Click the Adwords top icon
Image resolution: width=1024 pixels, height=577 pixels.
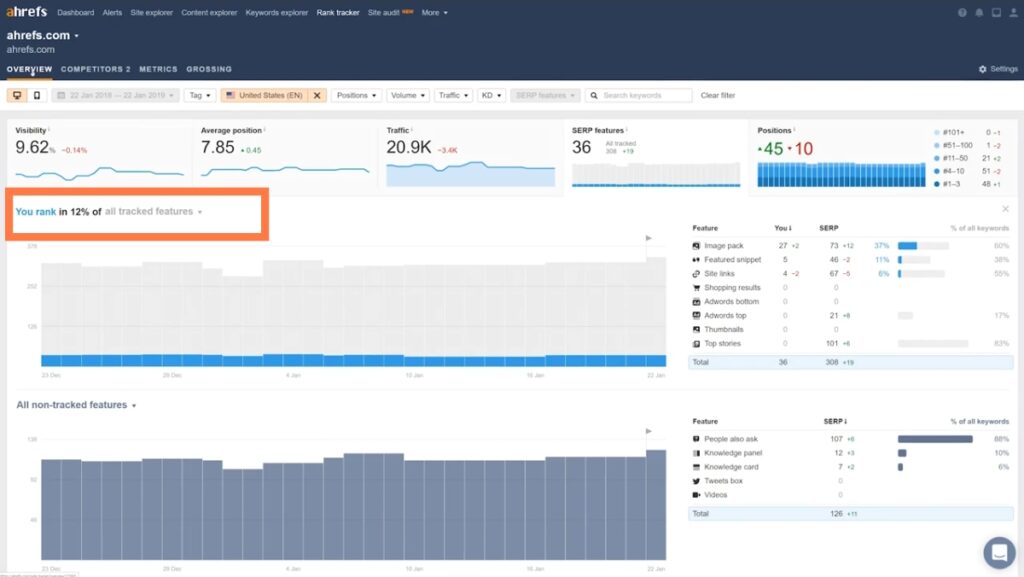696,315
